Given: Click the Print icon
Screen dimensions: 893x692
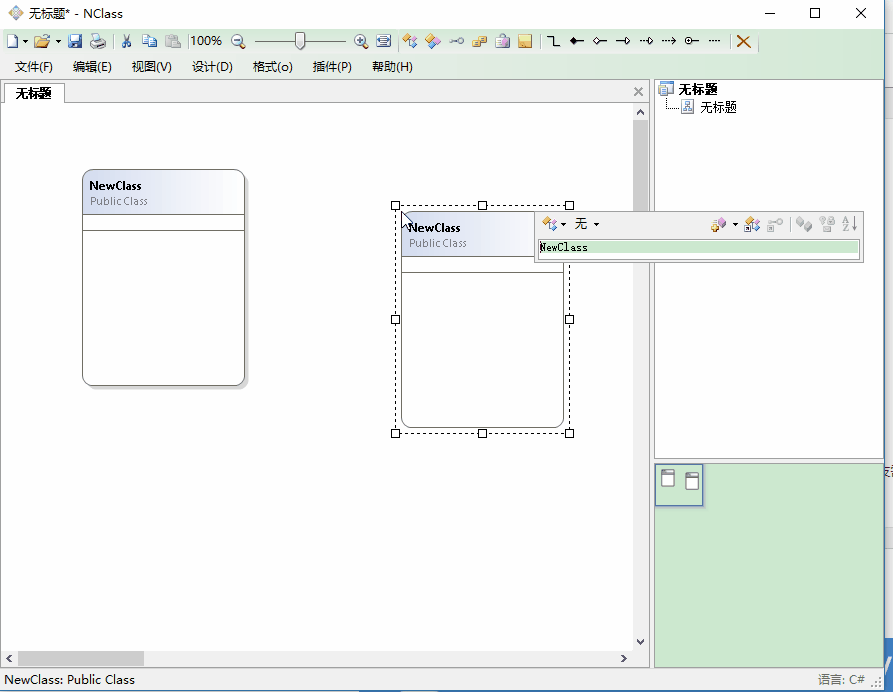Looking at the screenshot, I should point(98,41).
